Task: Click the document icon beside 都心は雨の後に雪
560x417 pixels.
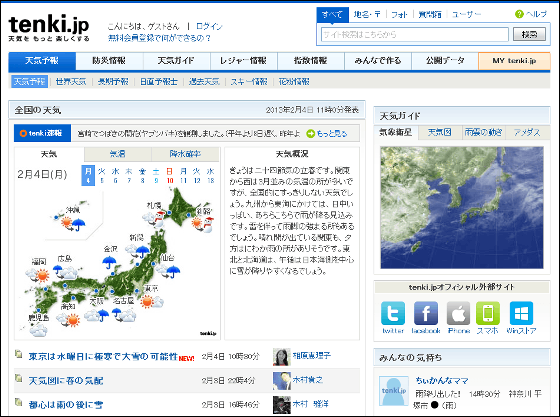Action: [18, 402]
